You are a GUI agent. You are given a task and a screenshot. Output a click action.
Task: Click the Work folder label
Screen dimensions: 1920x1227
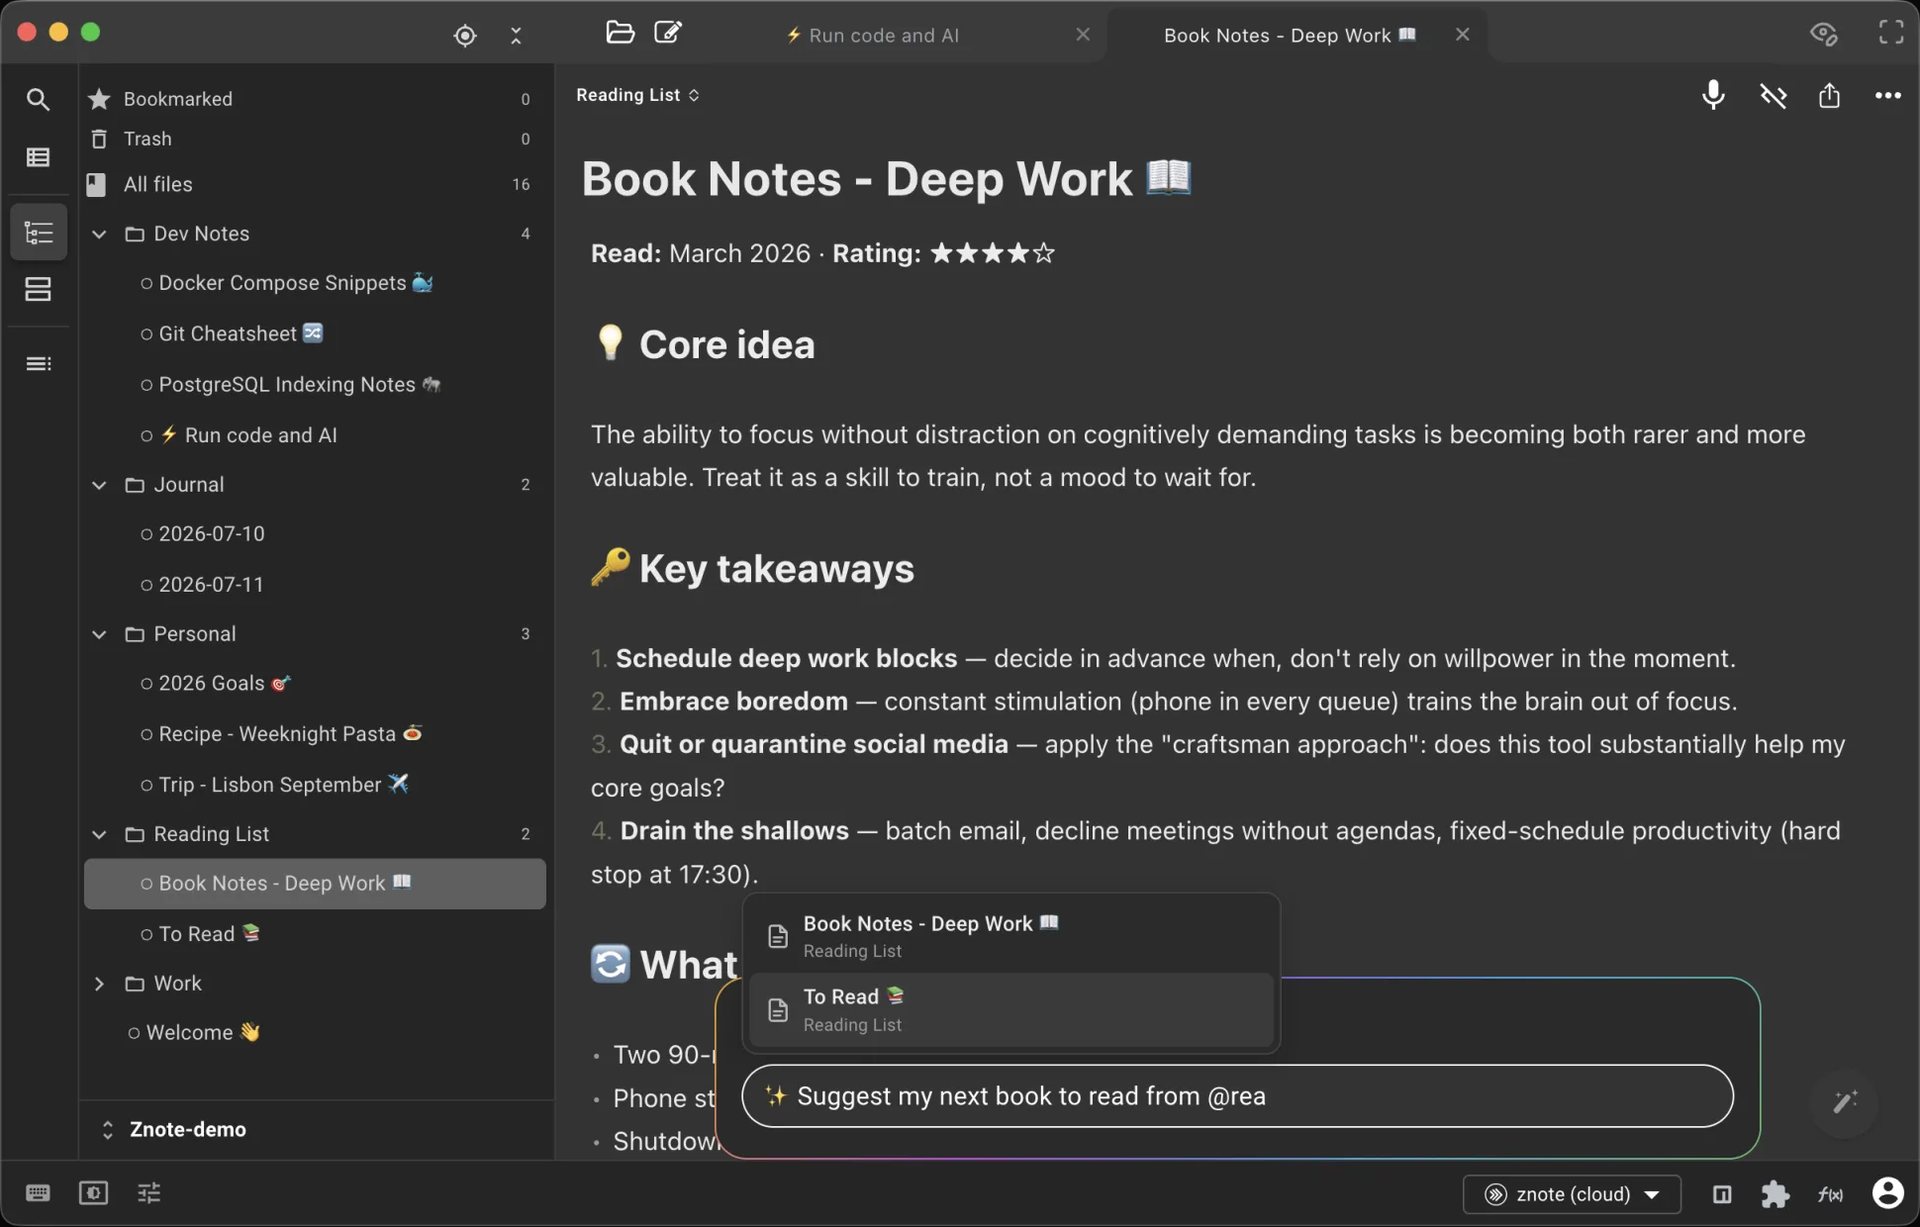click(x=177, y=984)
